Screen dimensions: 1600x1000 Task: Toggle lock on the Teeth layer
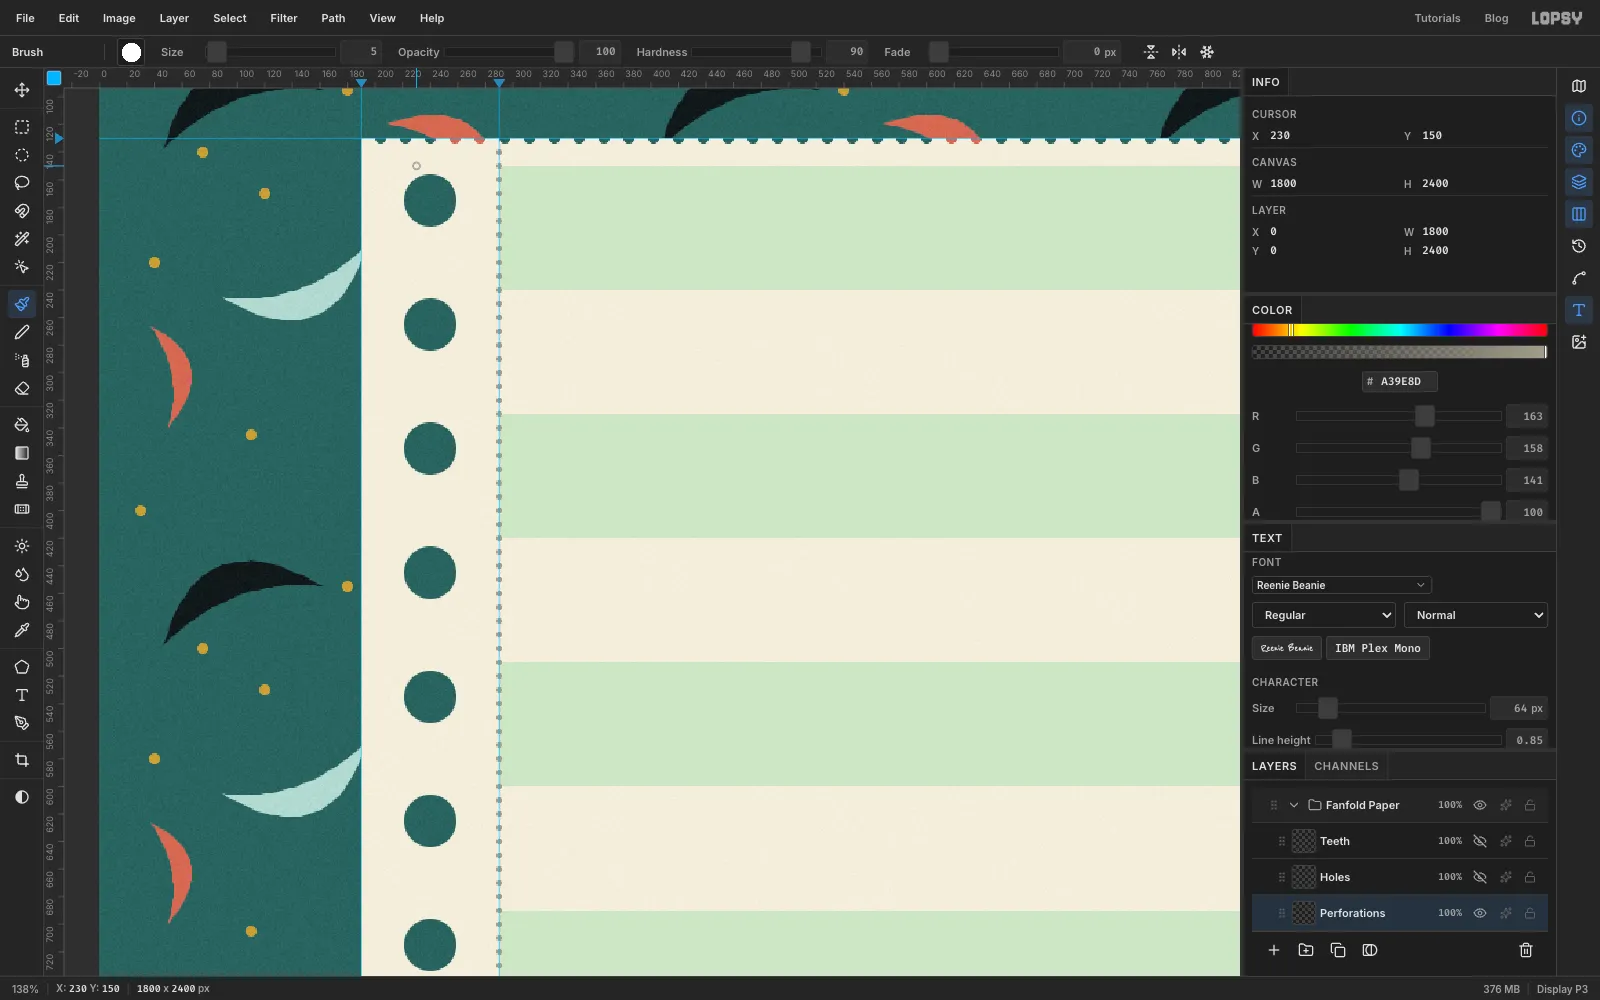point(1530,841)
